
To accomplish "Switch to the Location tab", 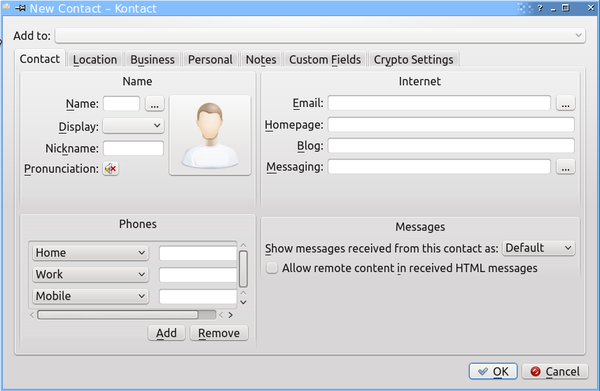I will tap(95, 60).
